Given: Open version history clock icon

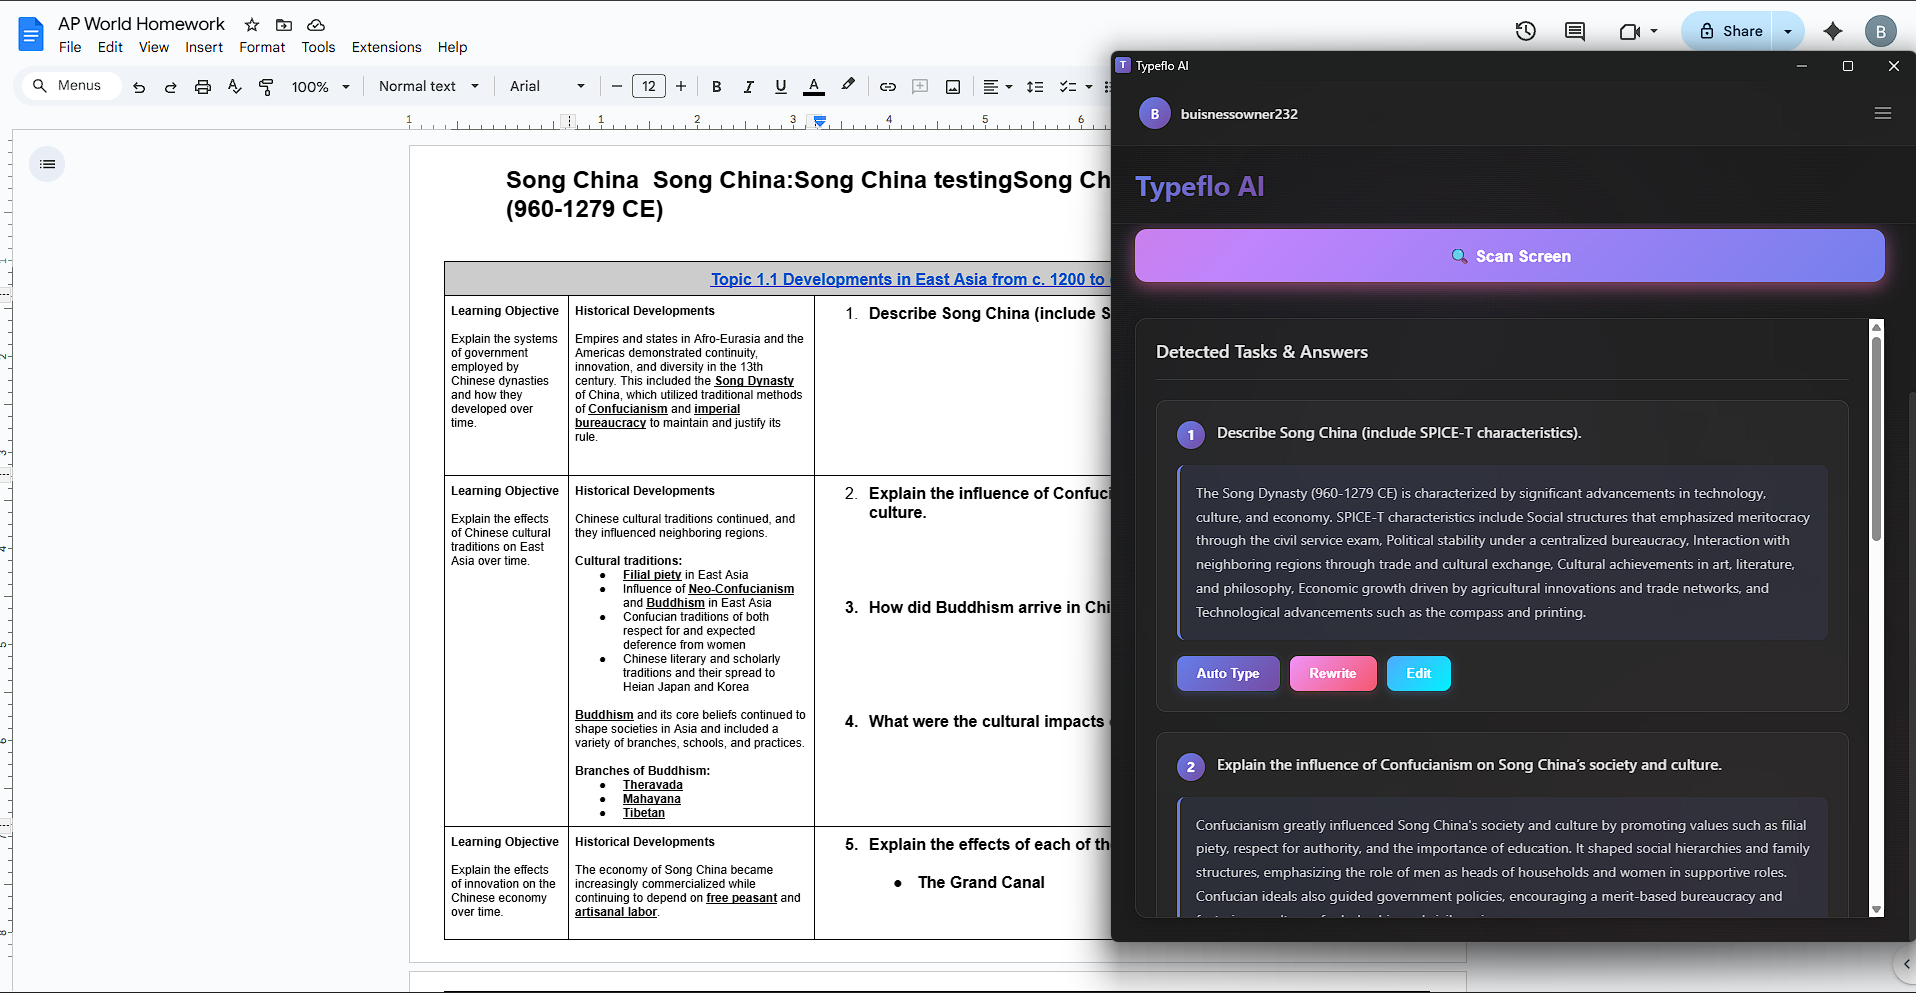Looking at the screenshot, I should [x=1525, y=31].
